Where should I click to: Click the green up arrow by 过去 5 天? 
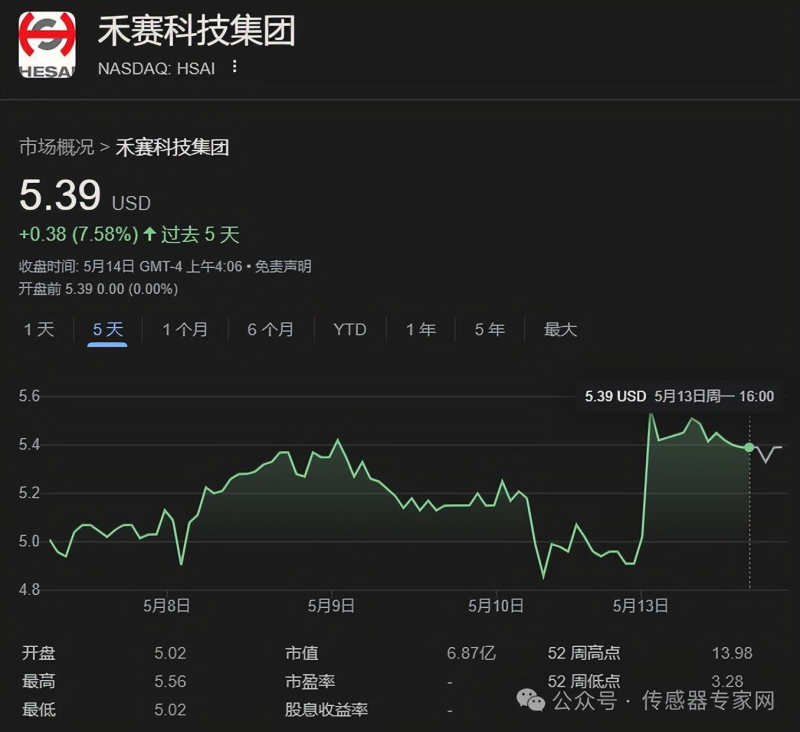point(149,234)
